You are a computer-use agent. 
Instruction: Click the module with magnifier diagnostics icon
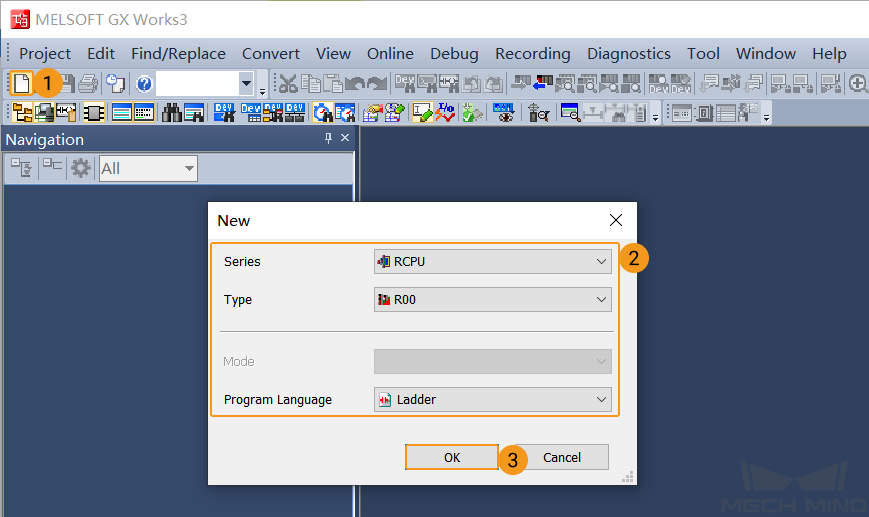[x=538, y=113]
